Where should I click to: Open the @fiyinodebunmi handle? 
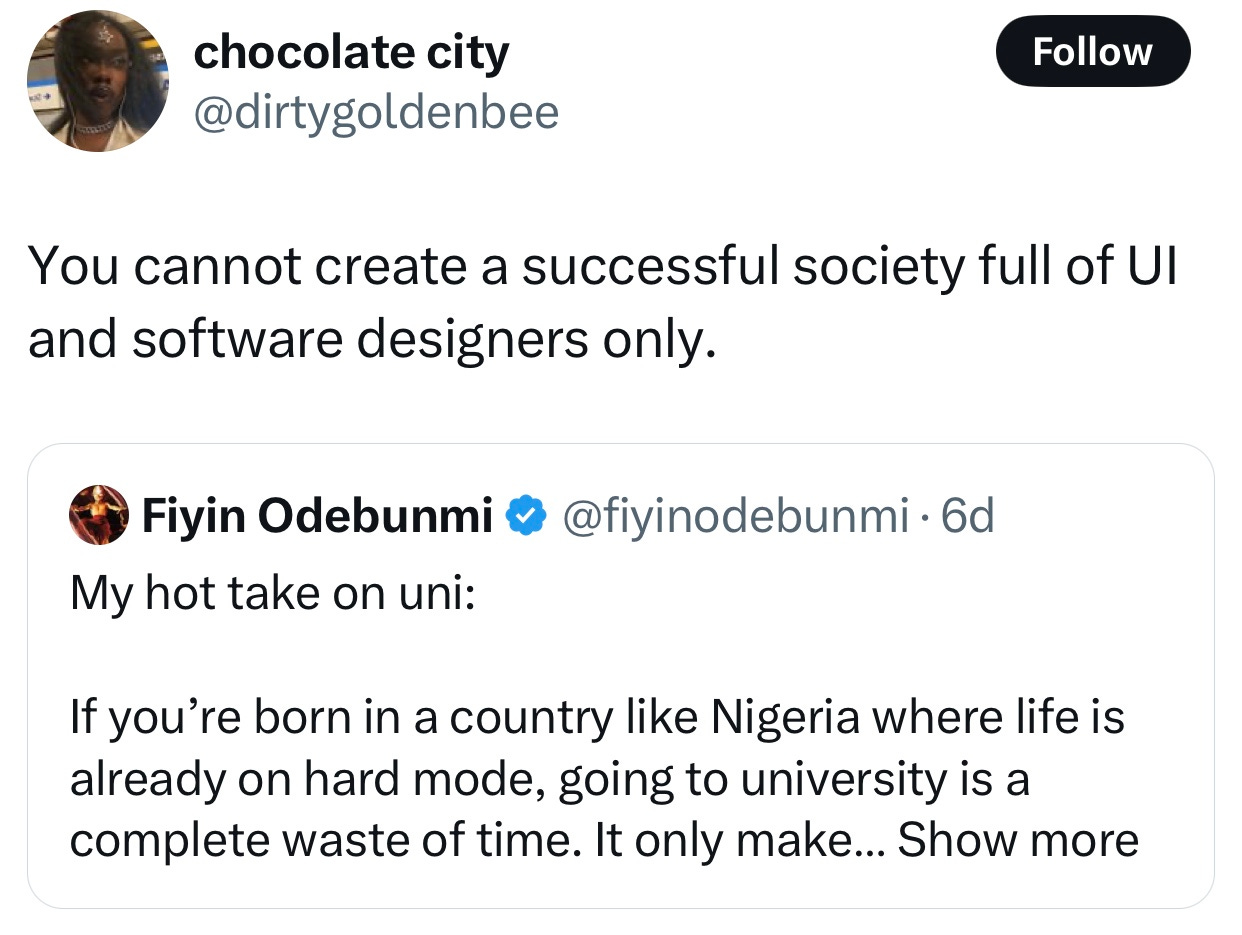pyautogui.click(x=737, y=516)
